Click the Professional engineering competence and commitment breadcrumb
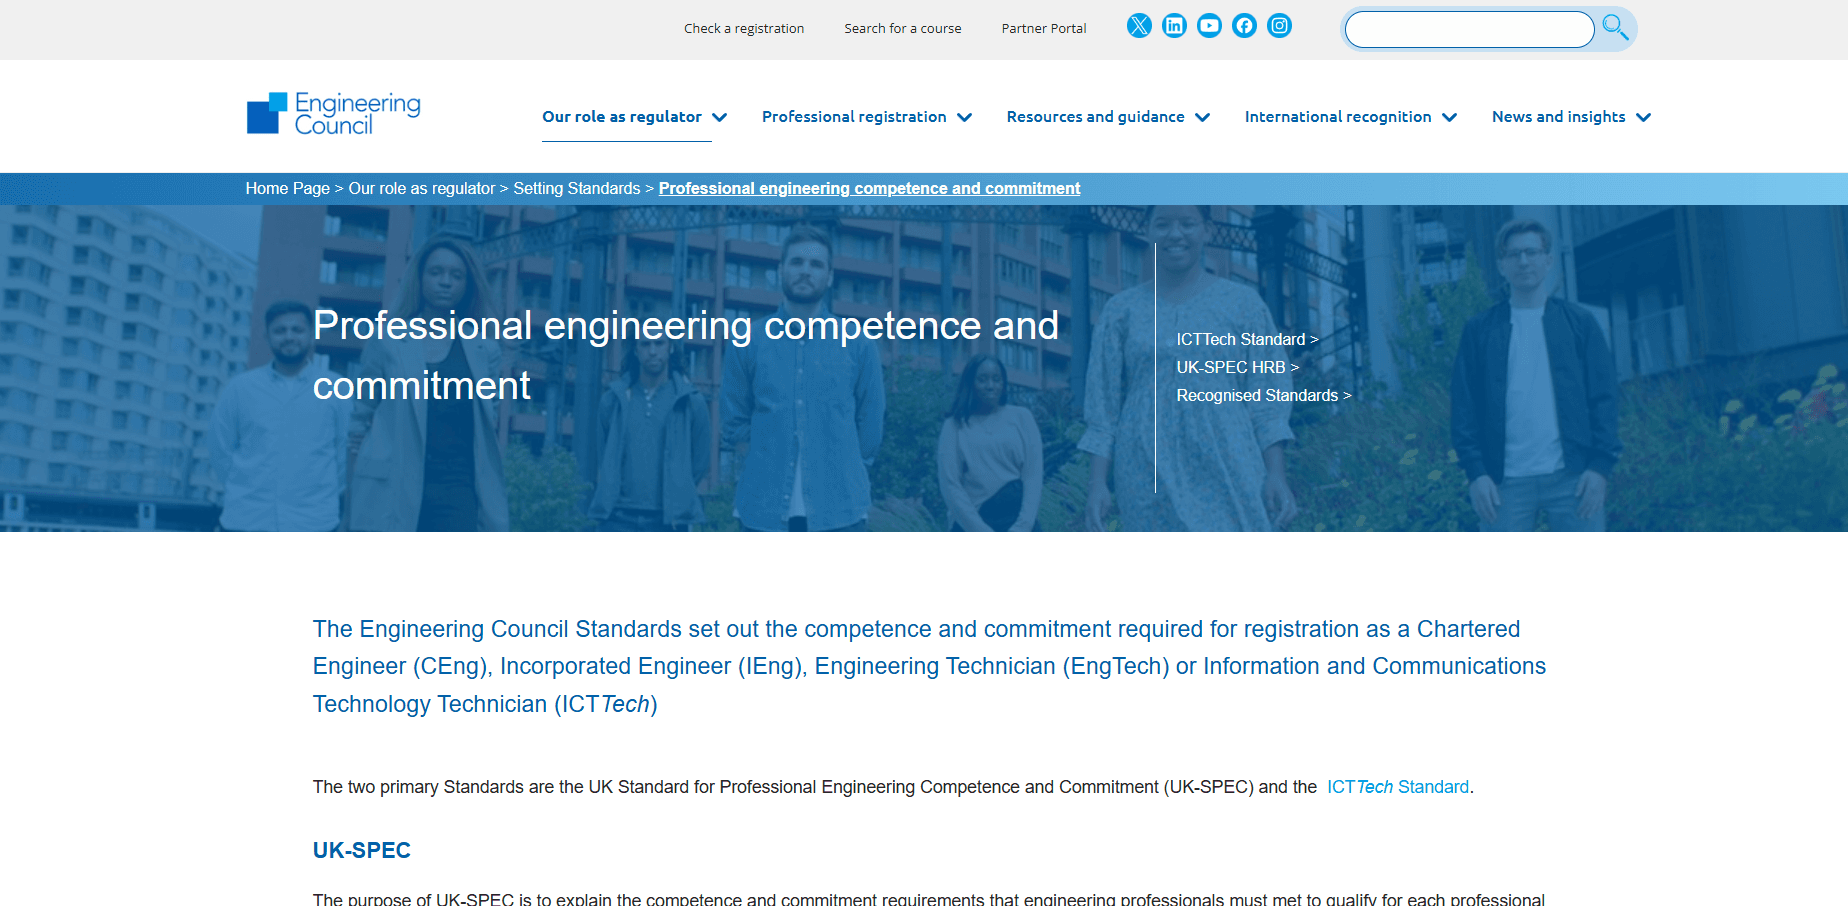1848x906 pixels. point(869,188)
